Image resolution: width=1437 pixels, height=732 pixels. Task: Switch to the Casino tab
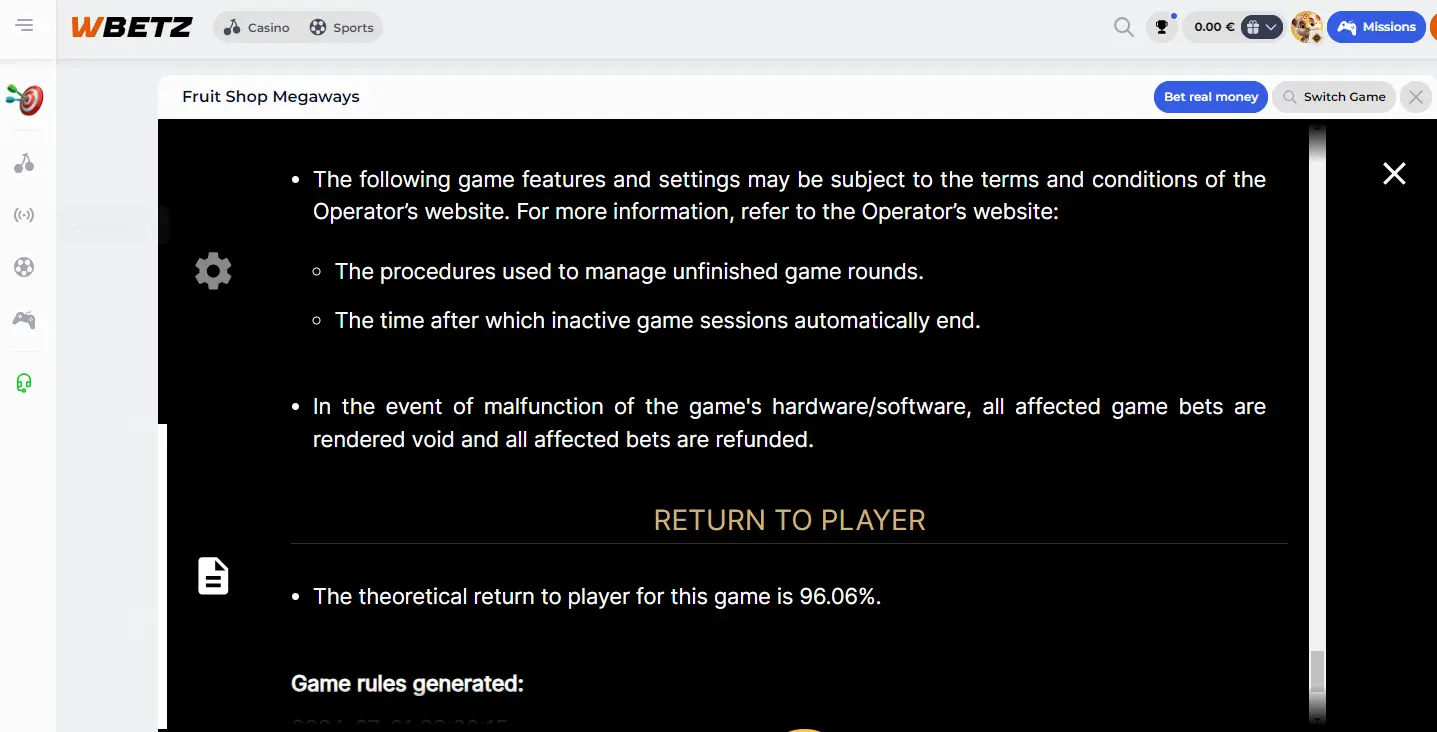257,27
